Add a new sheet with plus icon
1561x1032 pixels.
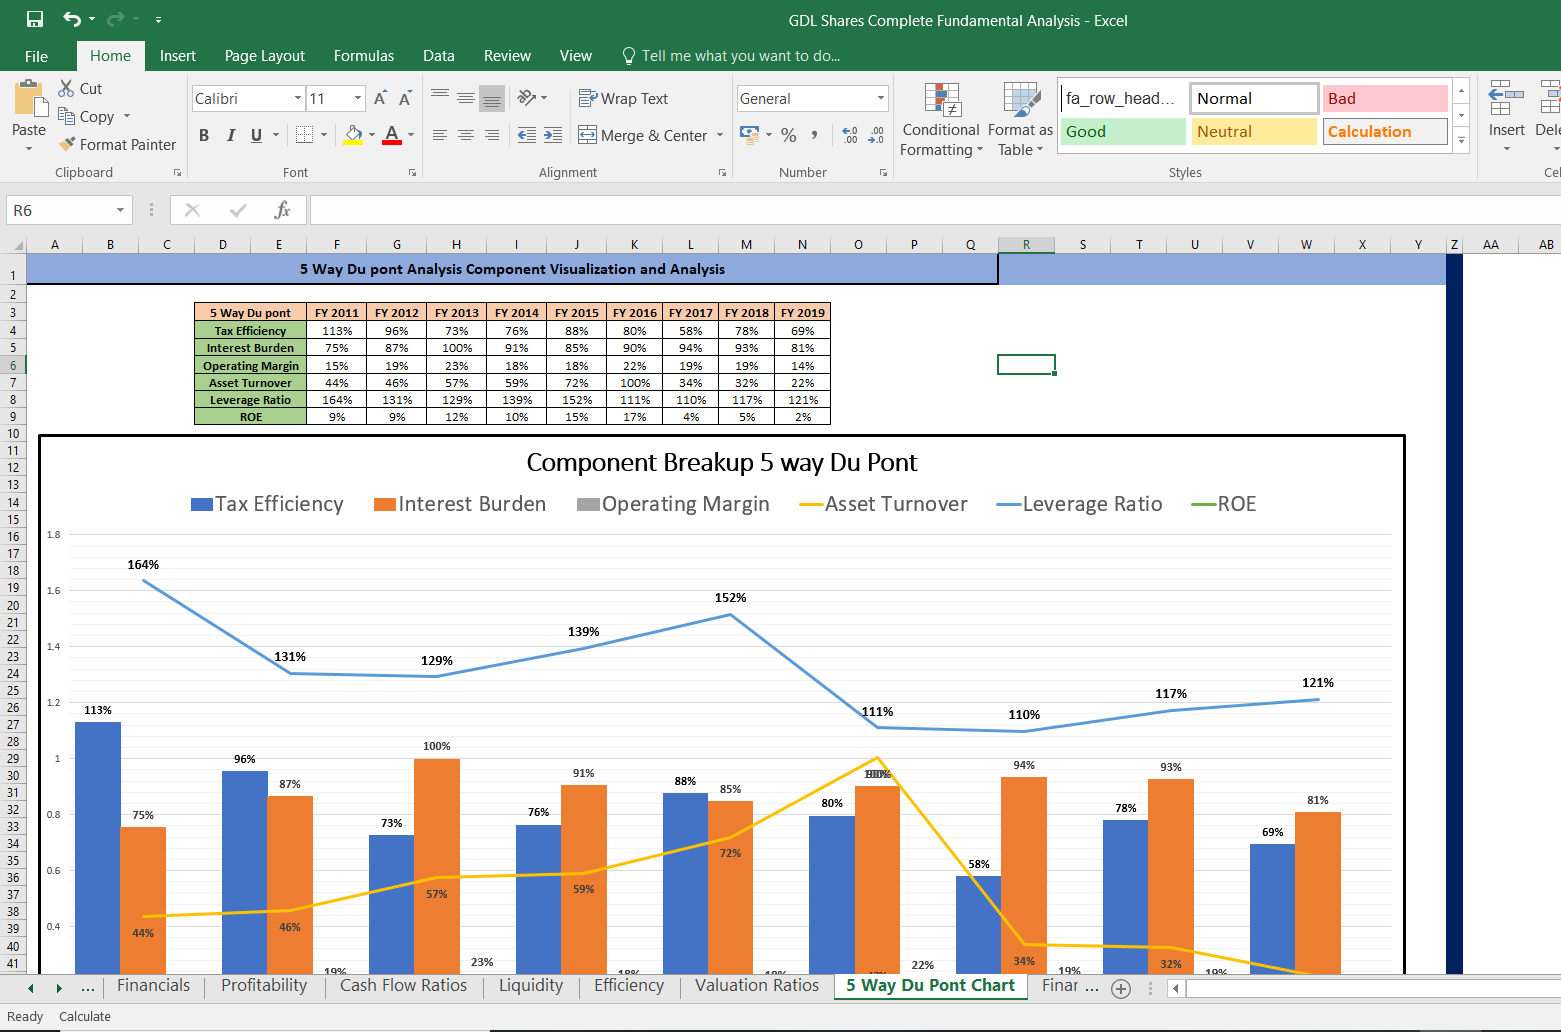[x=1121, y=988]
